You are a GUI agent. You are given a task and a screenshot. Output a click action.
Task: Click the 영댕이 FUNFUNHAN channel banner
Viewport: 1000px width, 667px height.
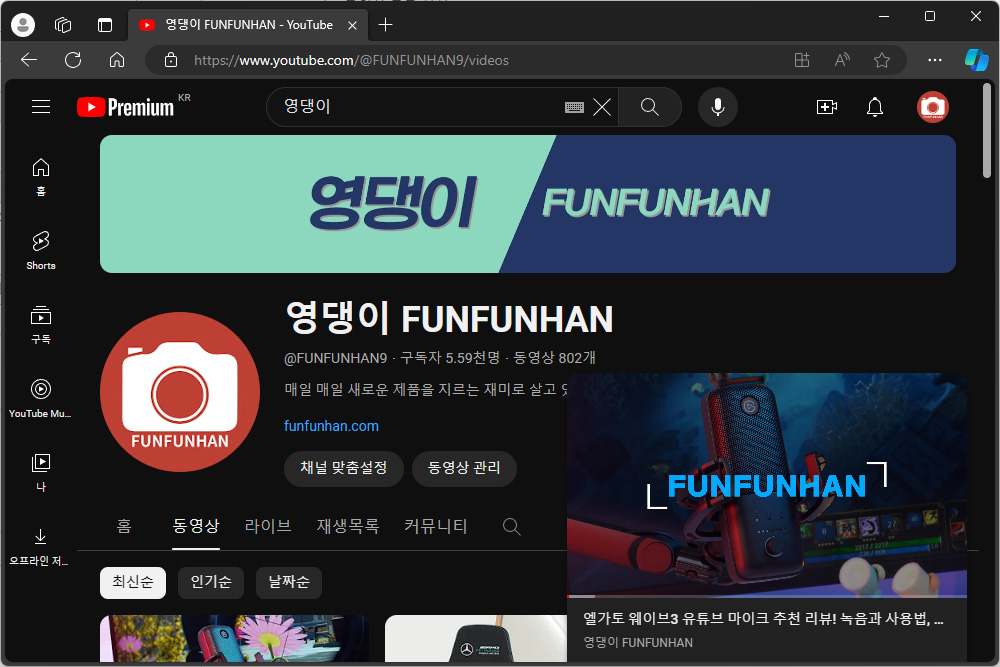coord(527,204)
